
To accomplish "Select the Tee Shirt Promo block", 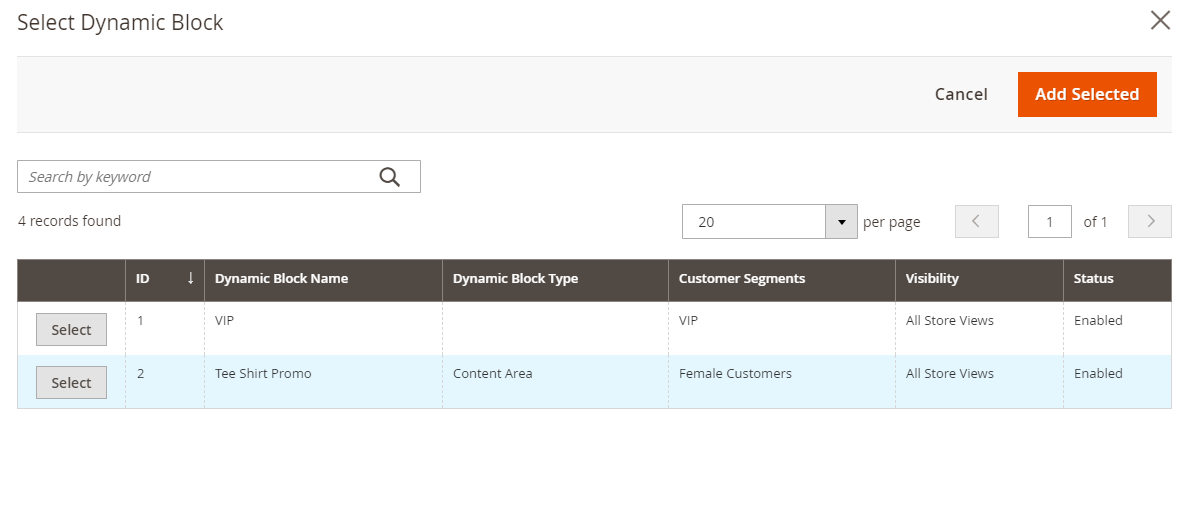I will tap(71, 383).
